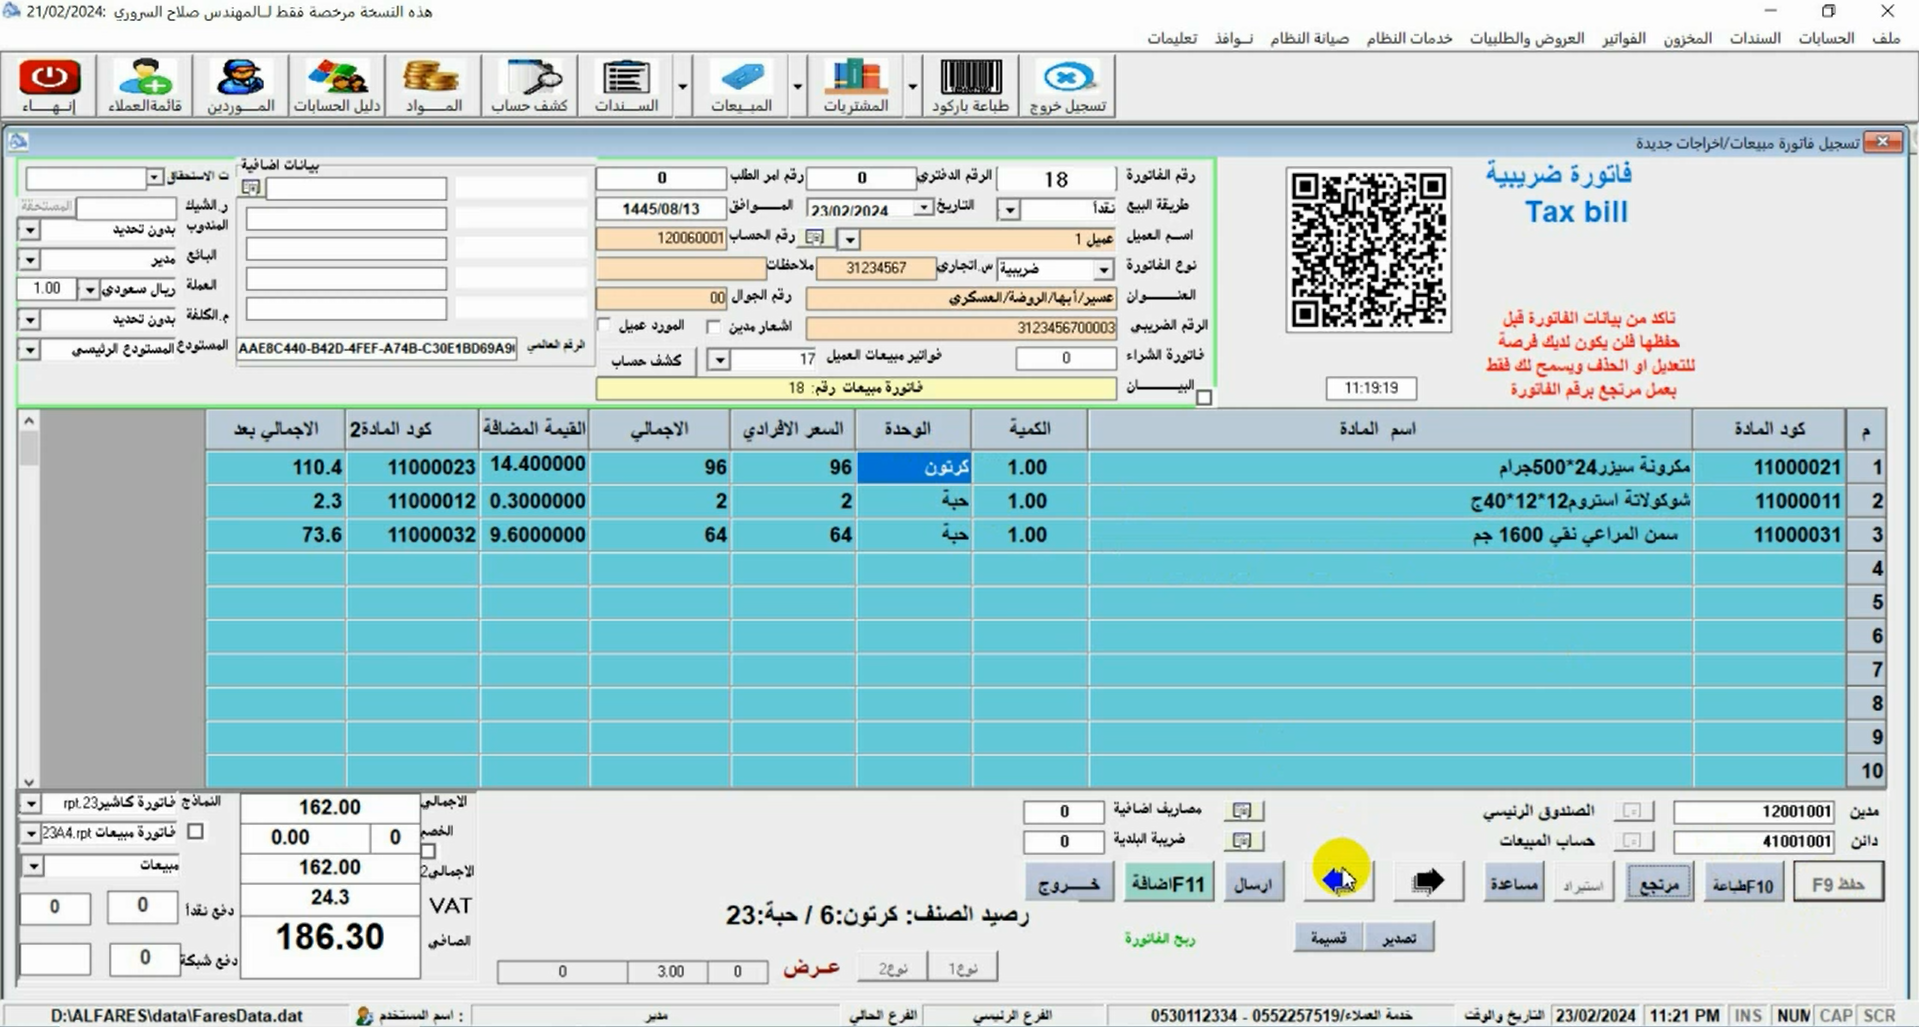Open the الفواتير menu

pyautogui.click(x=1624, y=38)
